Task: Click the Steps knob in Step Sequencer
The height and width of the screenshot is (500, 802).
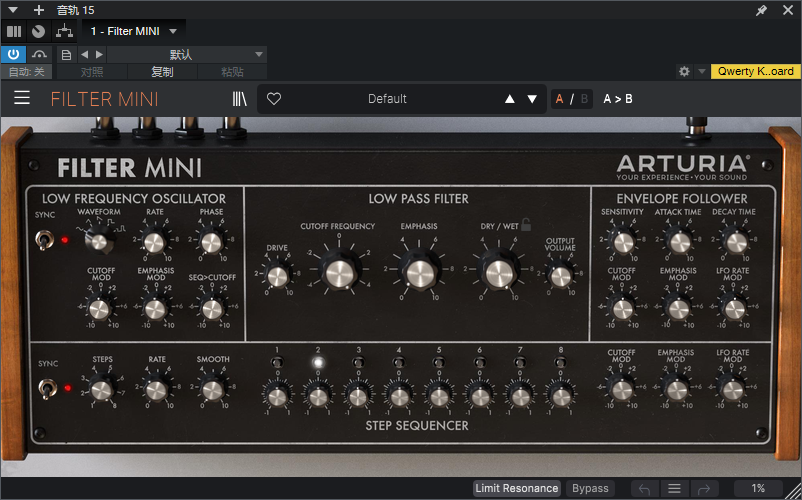Action: [x=102, y=390]
